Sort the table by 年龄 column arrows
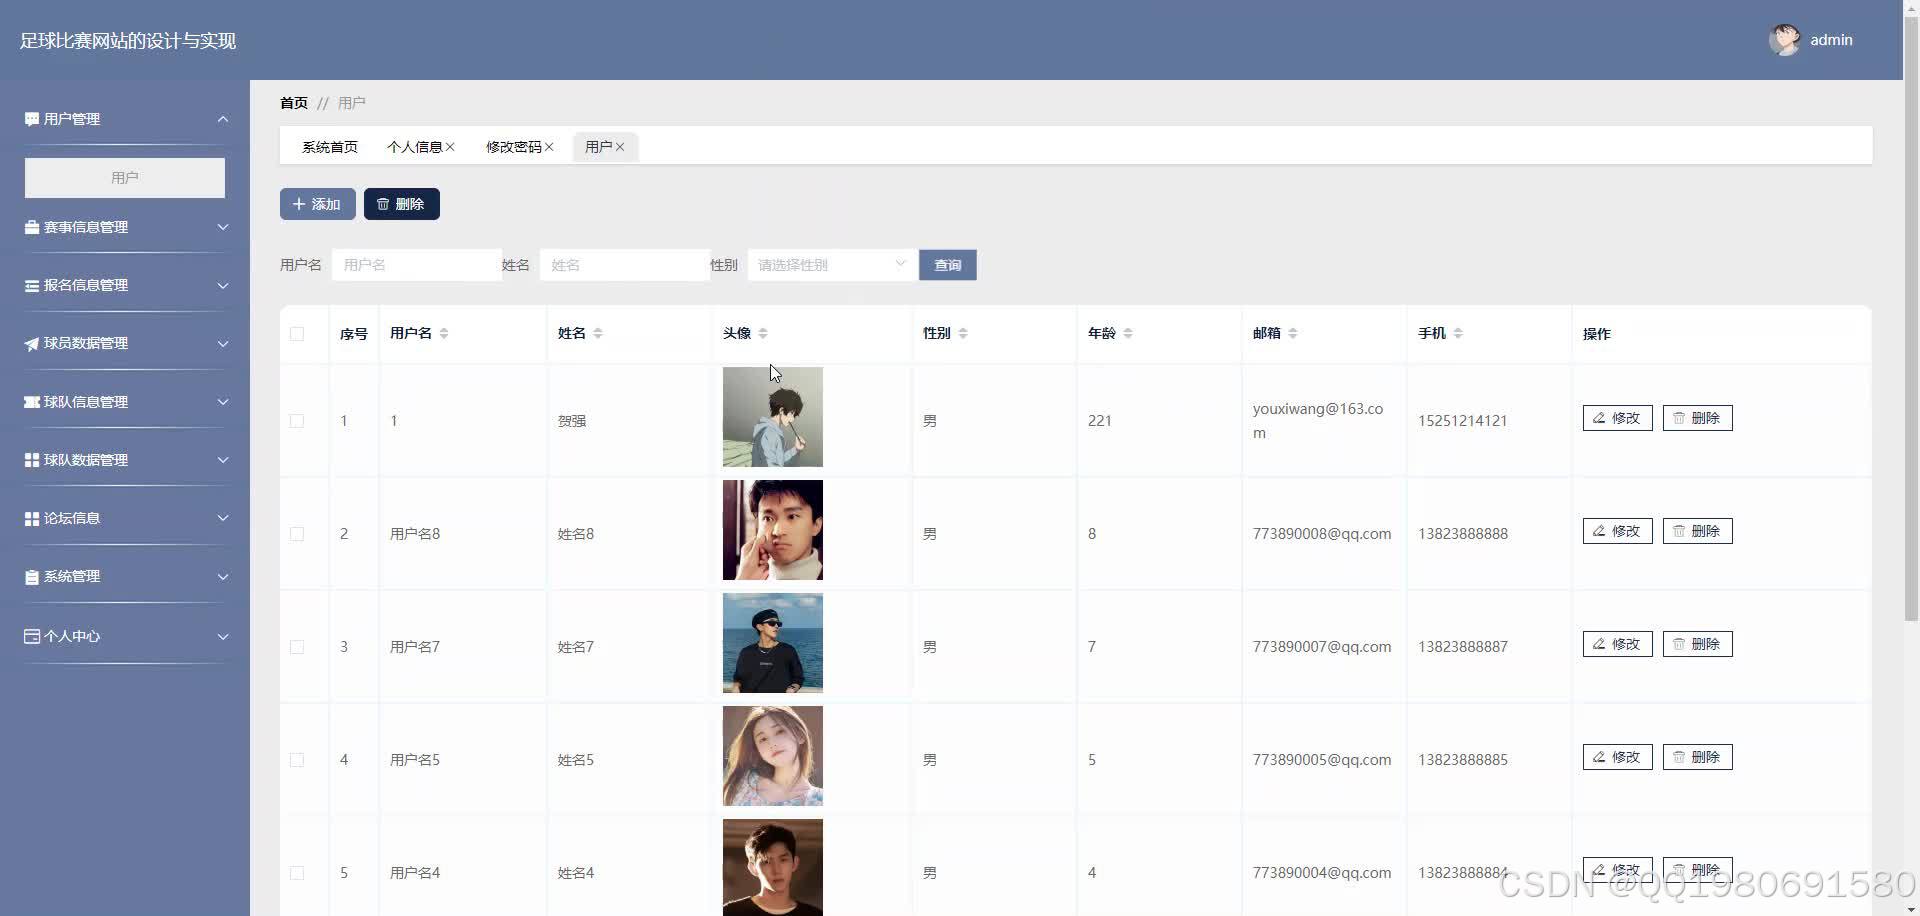Screen dimensions: 1920x916 (x=1128, y=333)
